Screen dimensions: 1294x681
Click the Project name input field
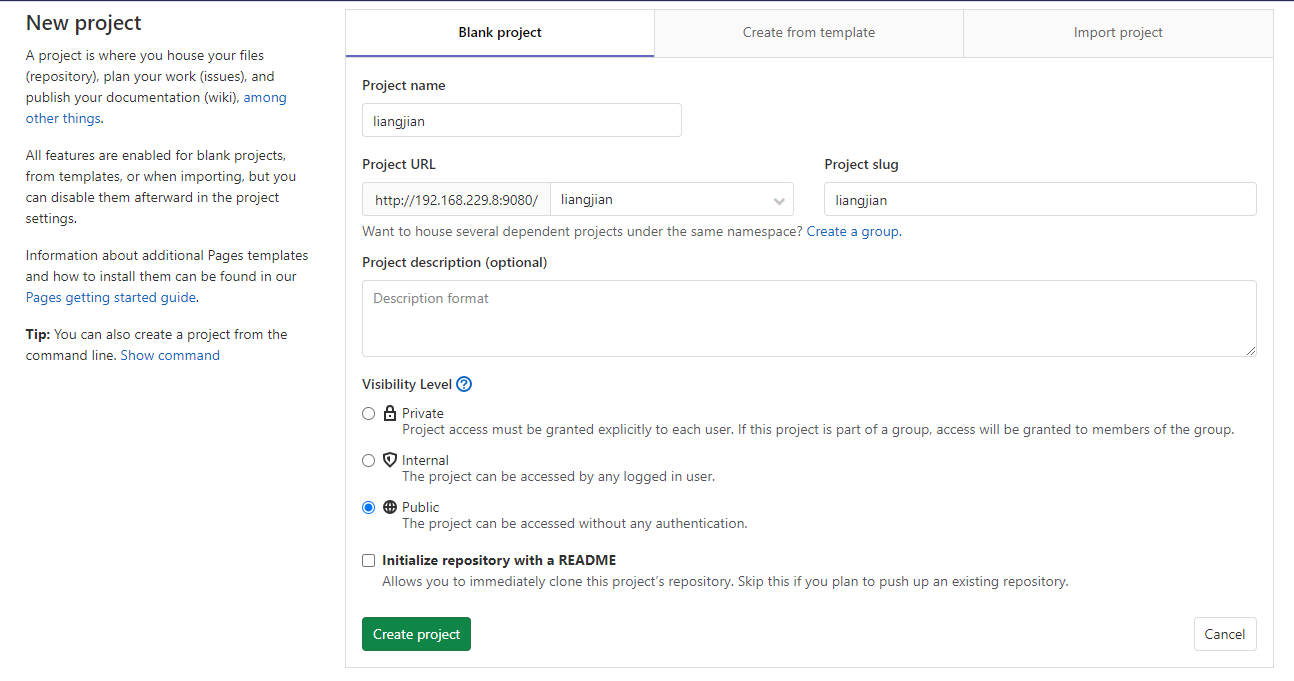(521, 121)
